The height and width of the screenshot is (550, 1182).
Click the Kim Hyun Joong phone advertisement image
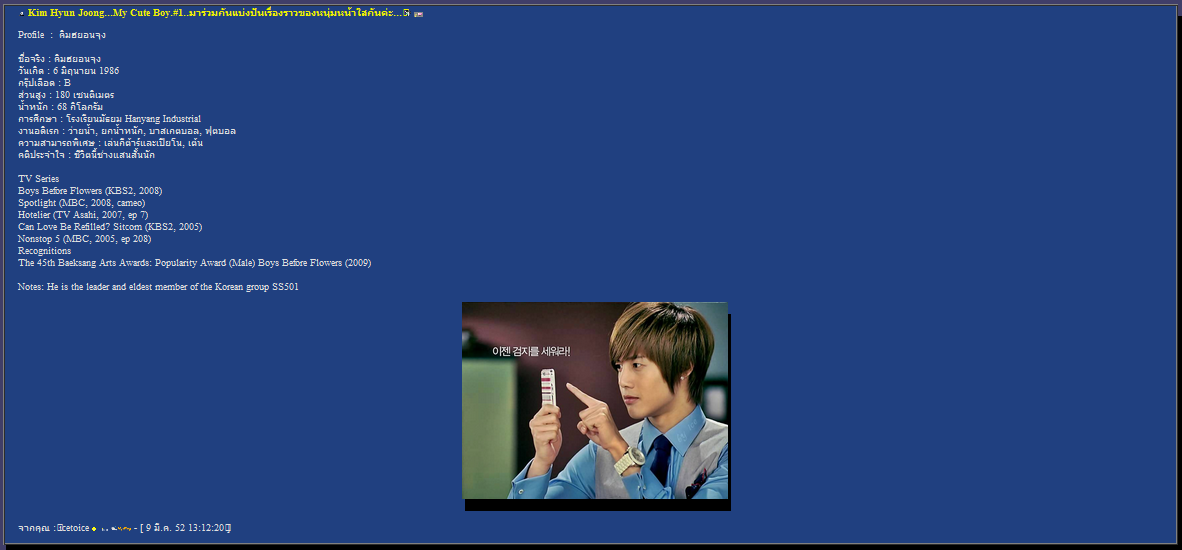[x=595, y=400]
